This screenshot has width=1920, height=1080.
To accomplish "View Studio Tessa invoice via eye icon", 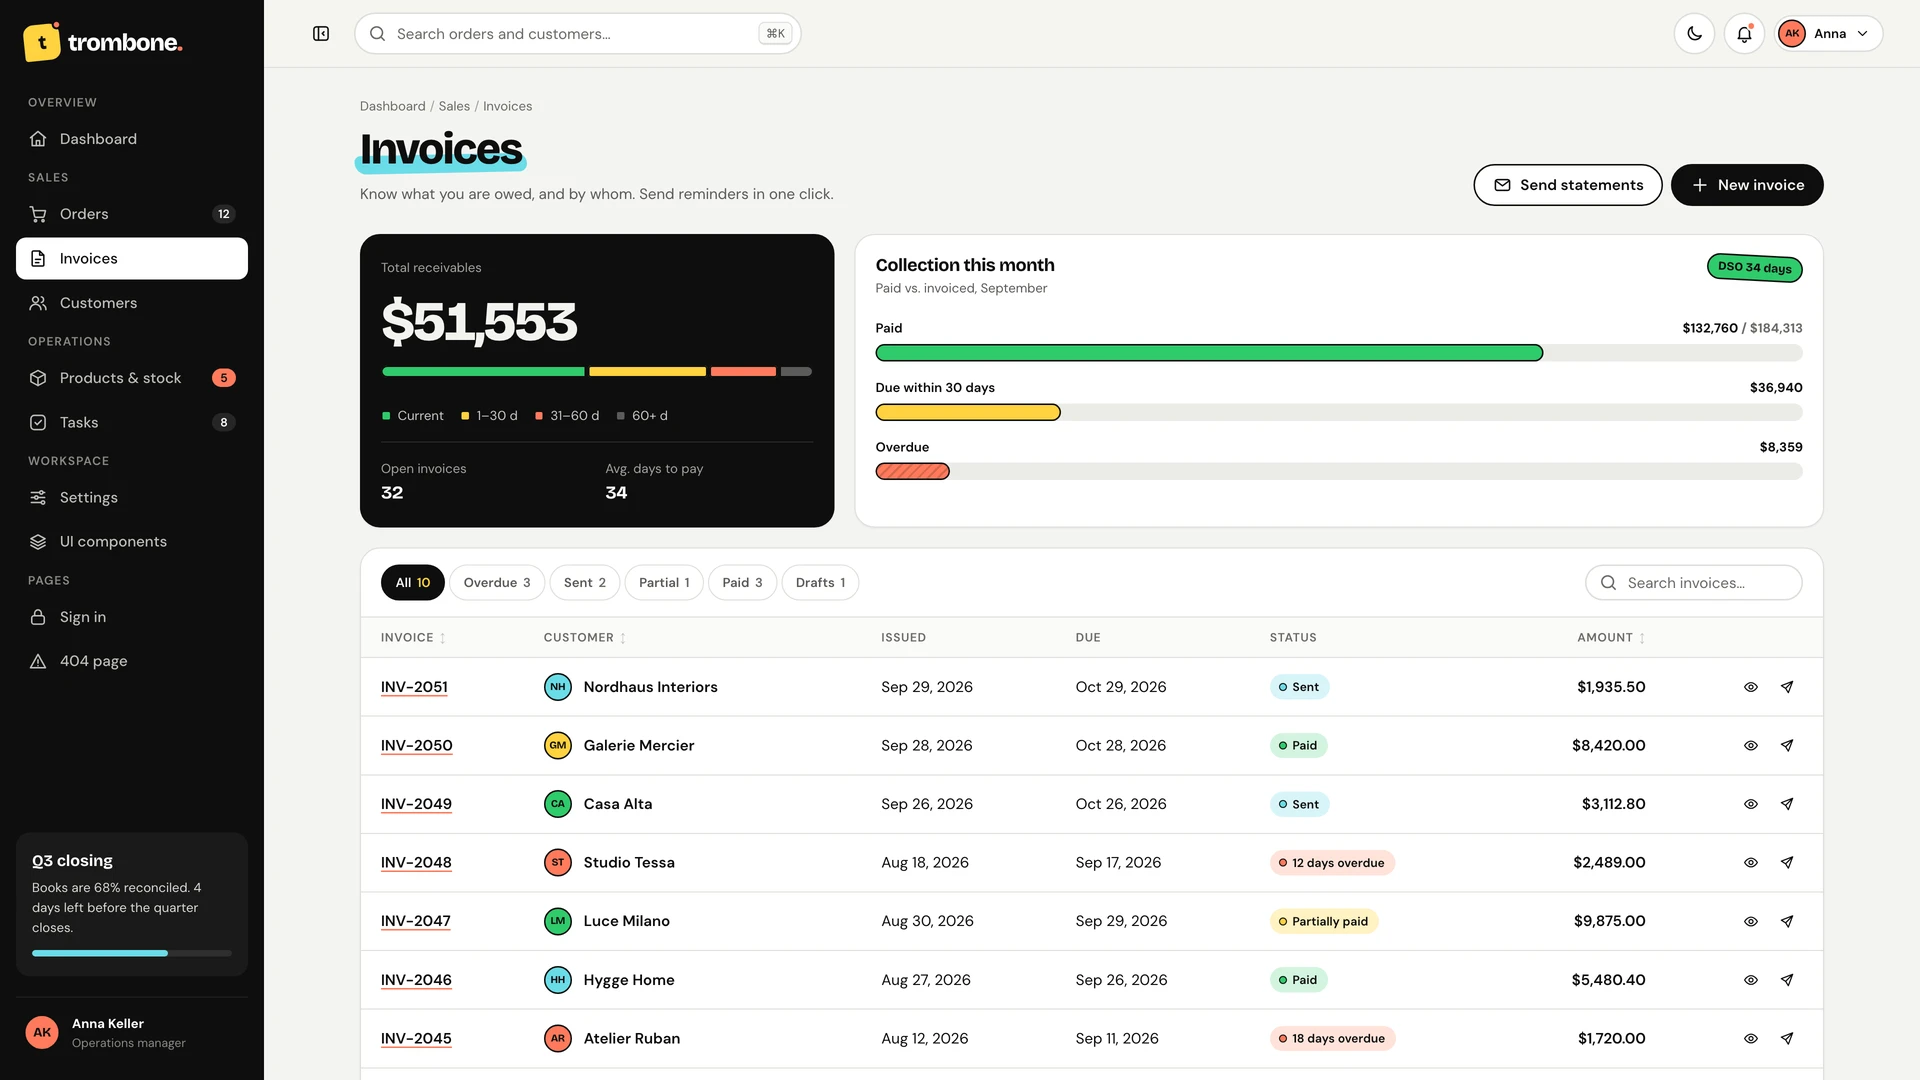I will (1750, 863).
